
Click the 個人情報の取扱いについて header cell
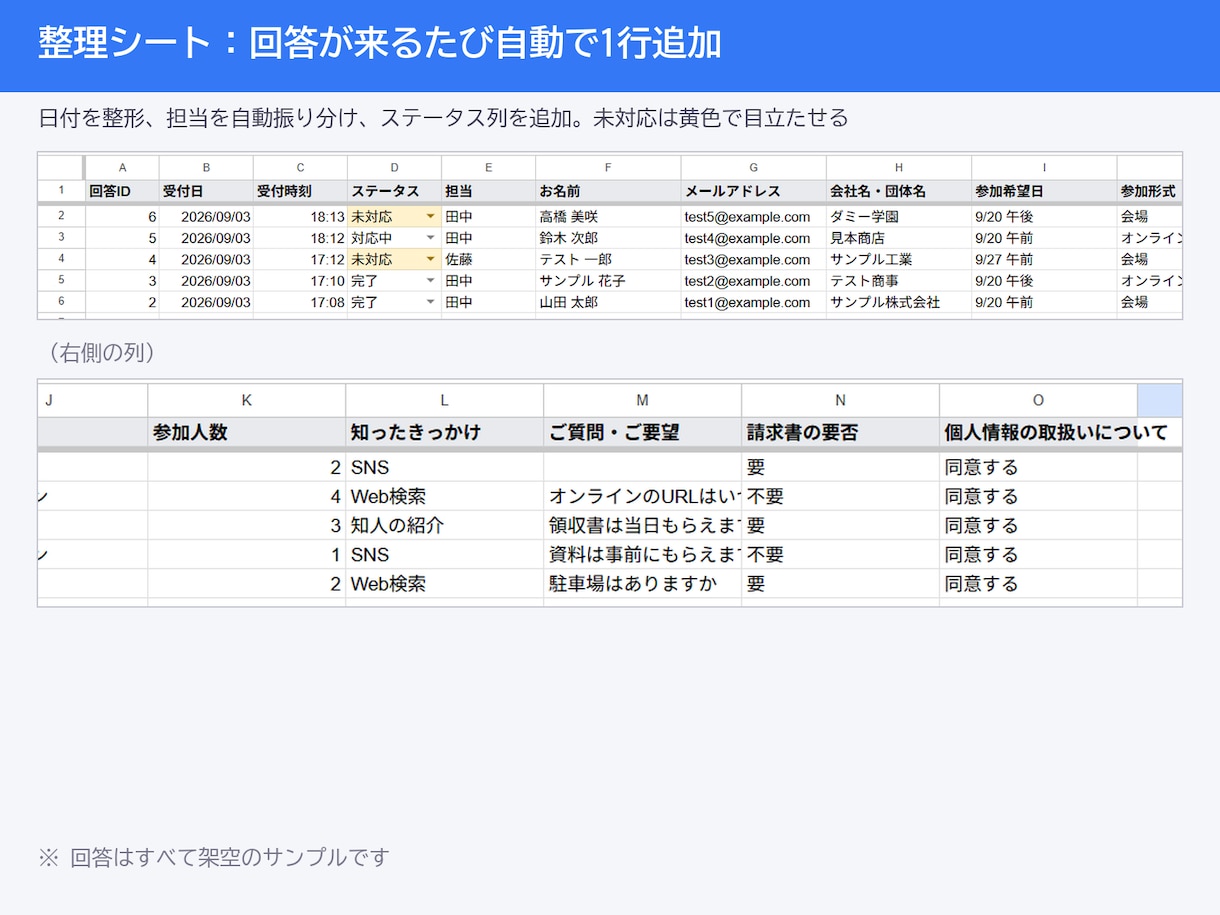click(x=1038, y=432)
